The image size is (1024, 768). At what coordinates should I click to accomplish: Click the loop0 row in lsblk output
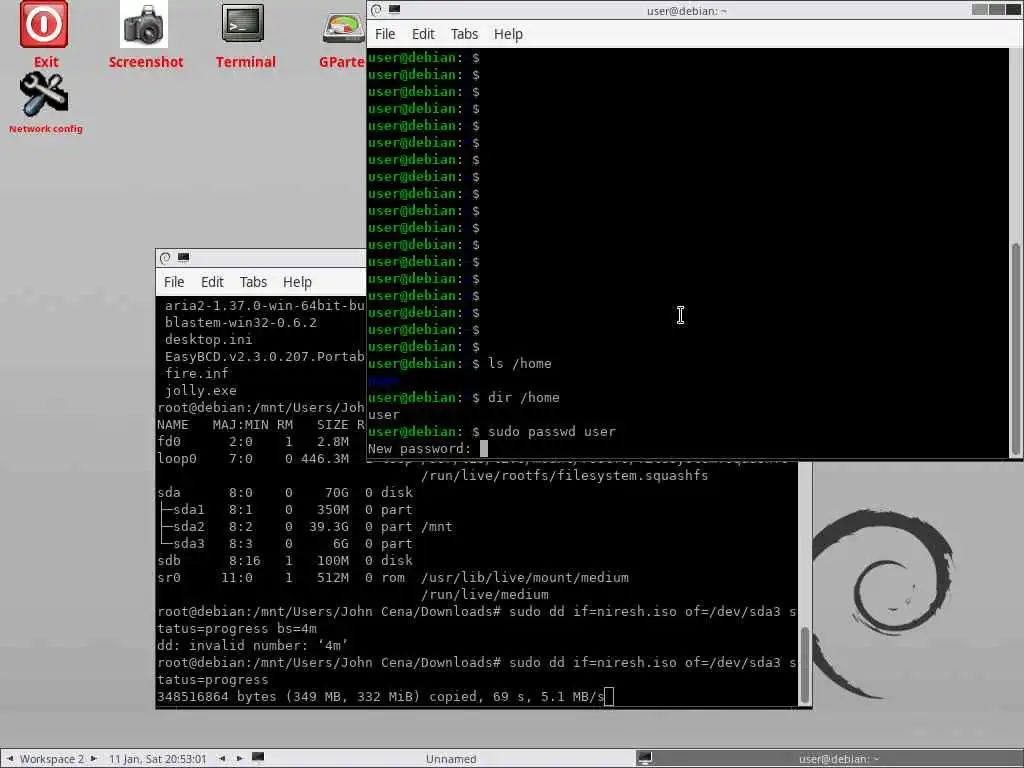[261, 458]
